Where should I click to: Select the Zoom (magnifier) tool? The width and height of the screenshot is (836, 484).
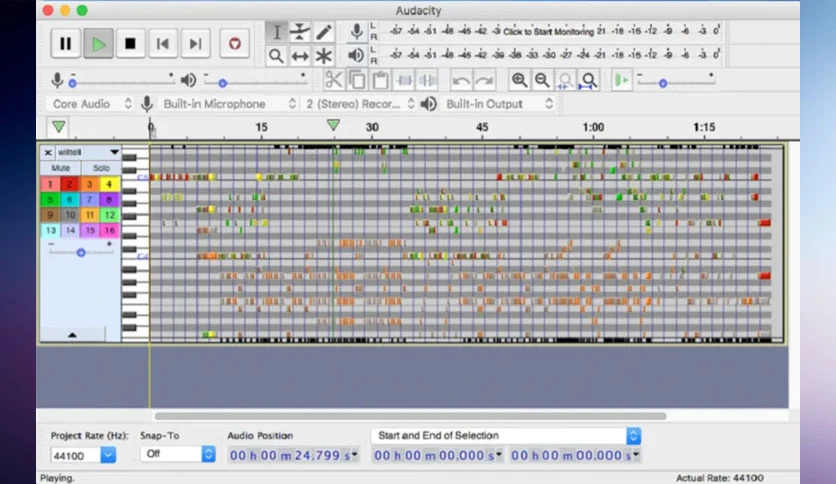pos(276,55)
